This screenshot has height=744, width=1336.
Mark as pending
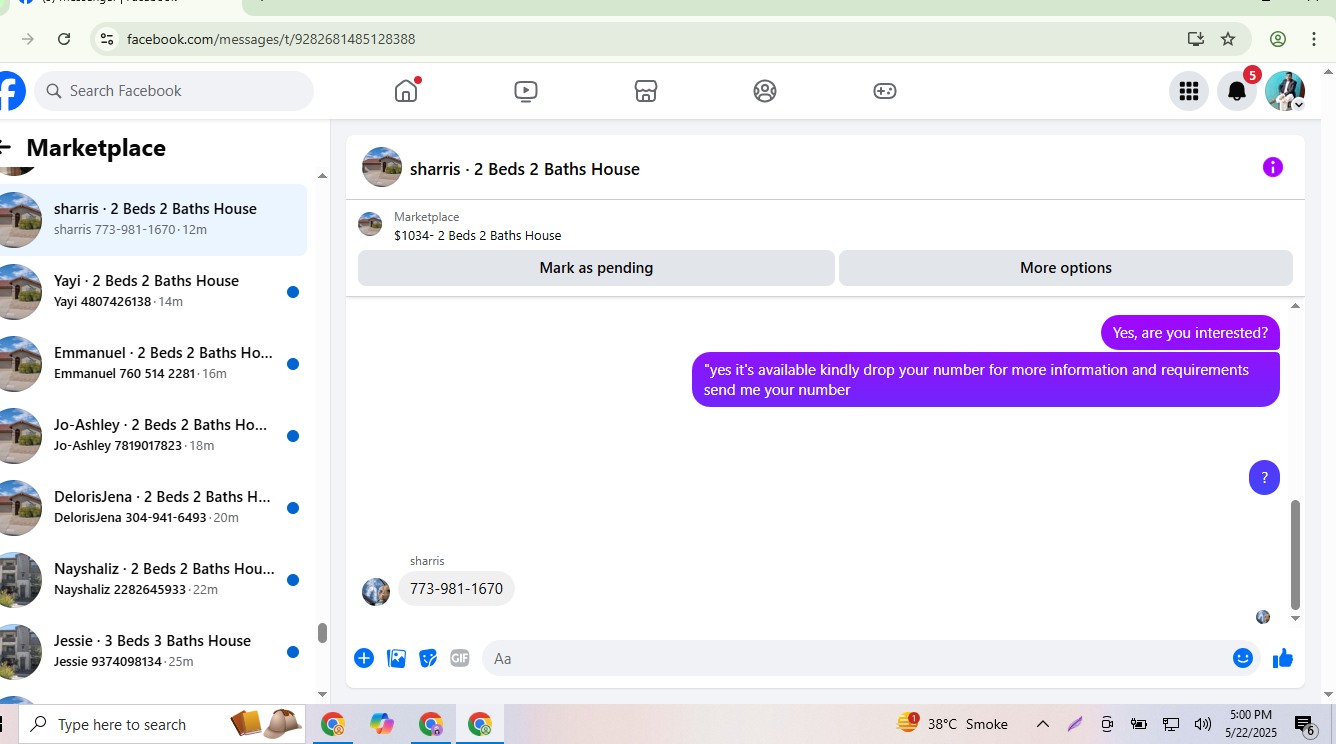pyautogui.click(x=596, y=268)
